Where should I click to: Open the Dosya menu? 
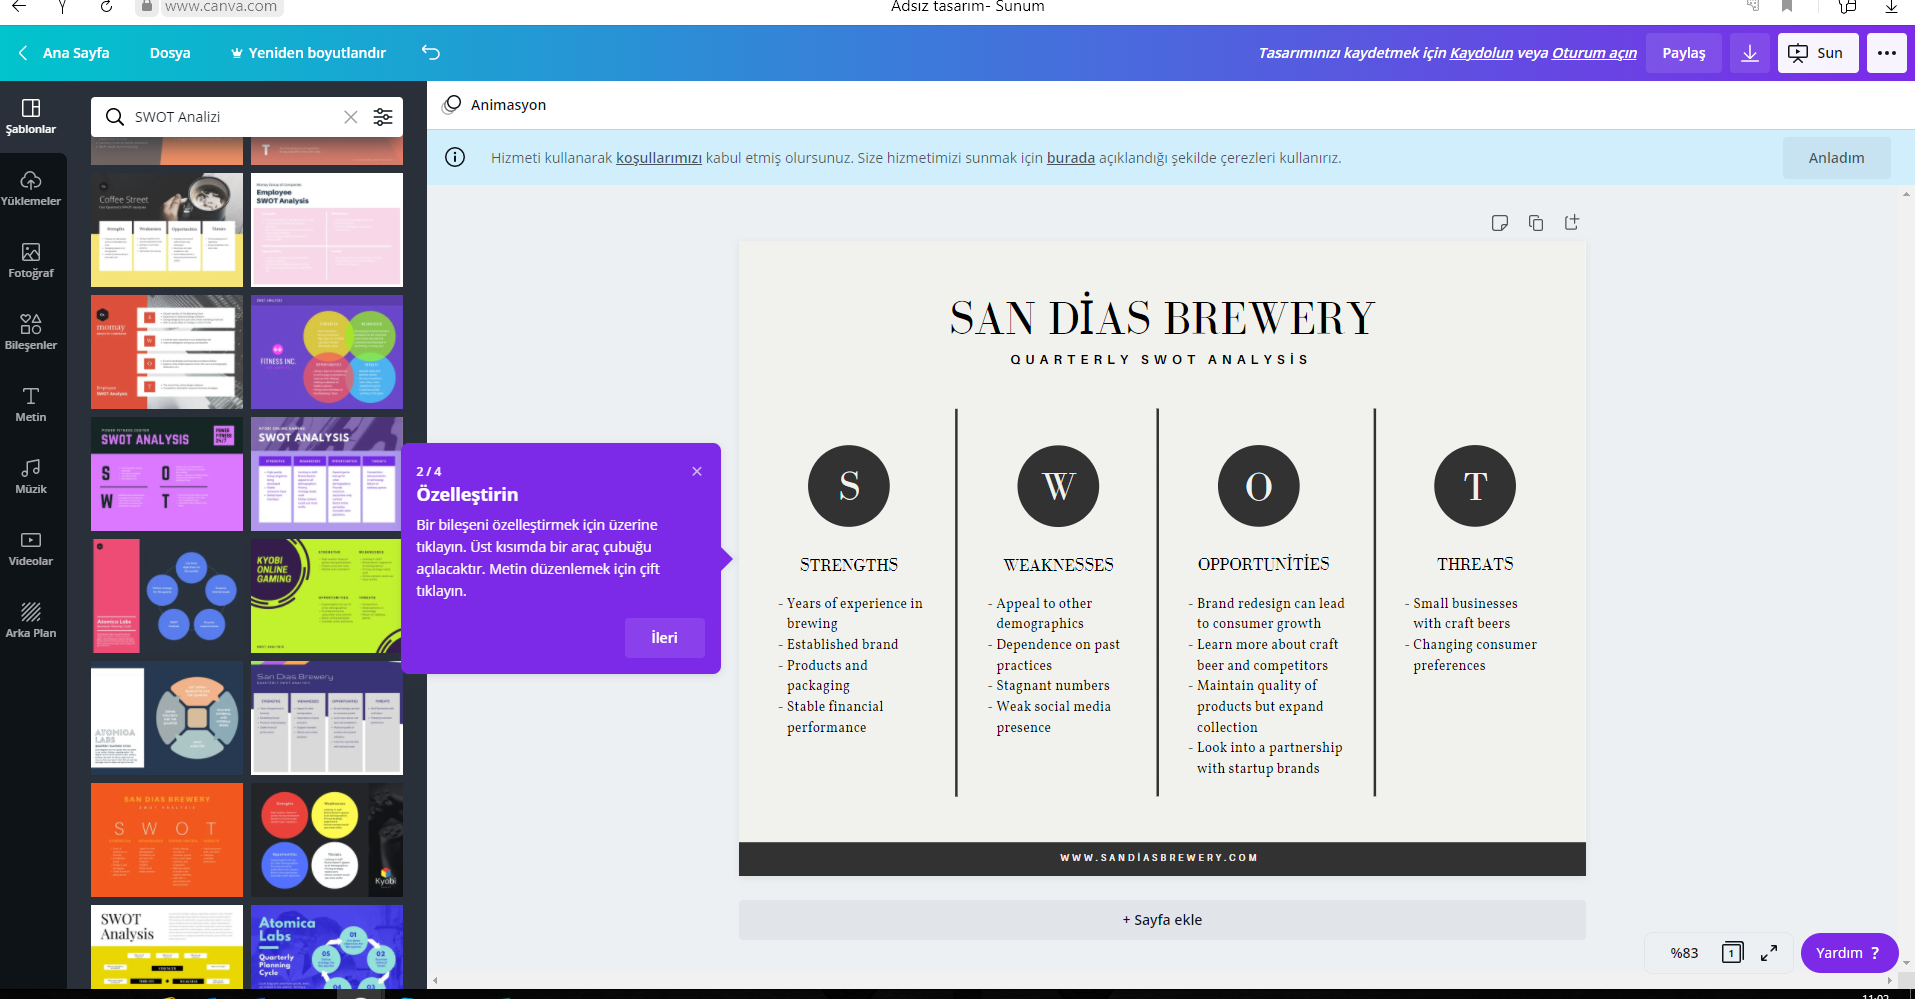click(170, 53)
